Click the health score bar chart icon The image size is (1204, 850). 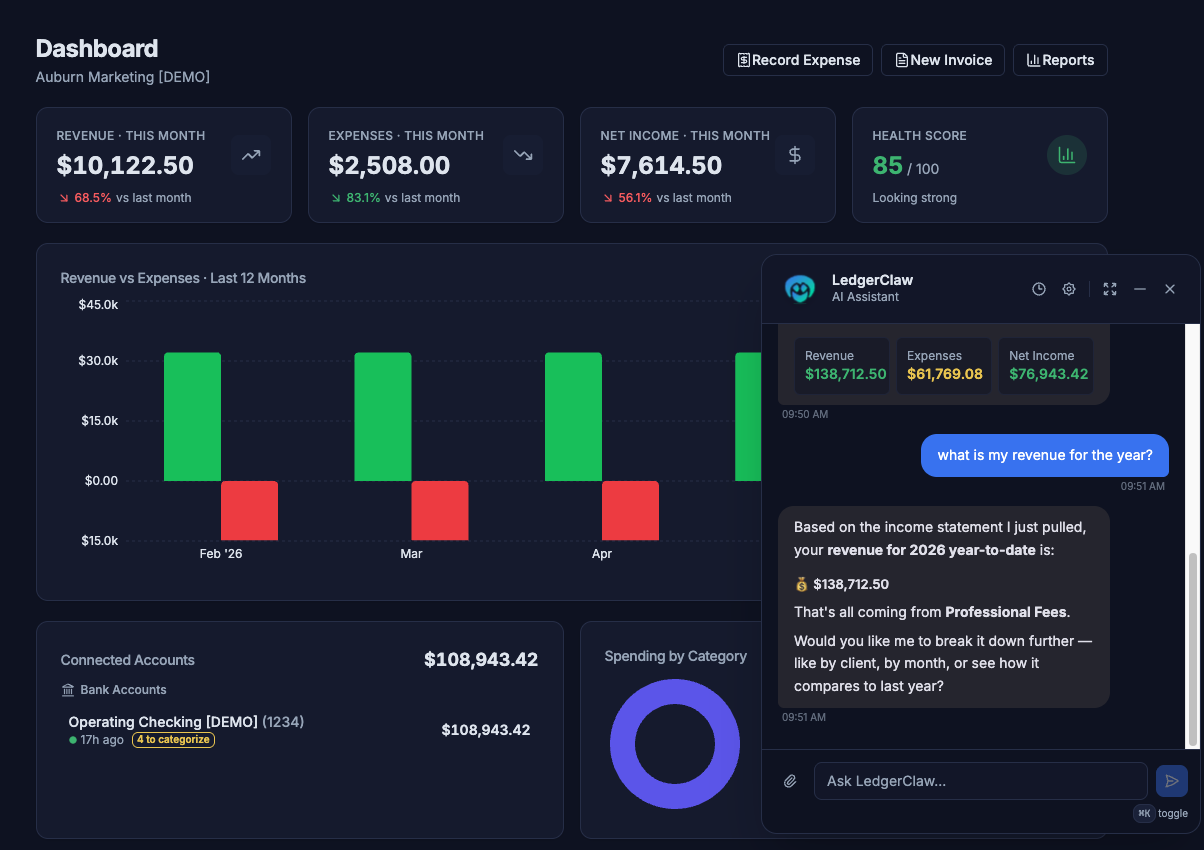(x=1067, y=155)
